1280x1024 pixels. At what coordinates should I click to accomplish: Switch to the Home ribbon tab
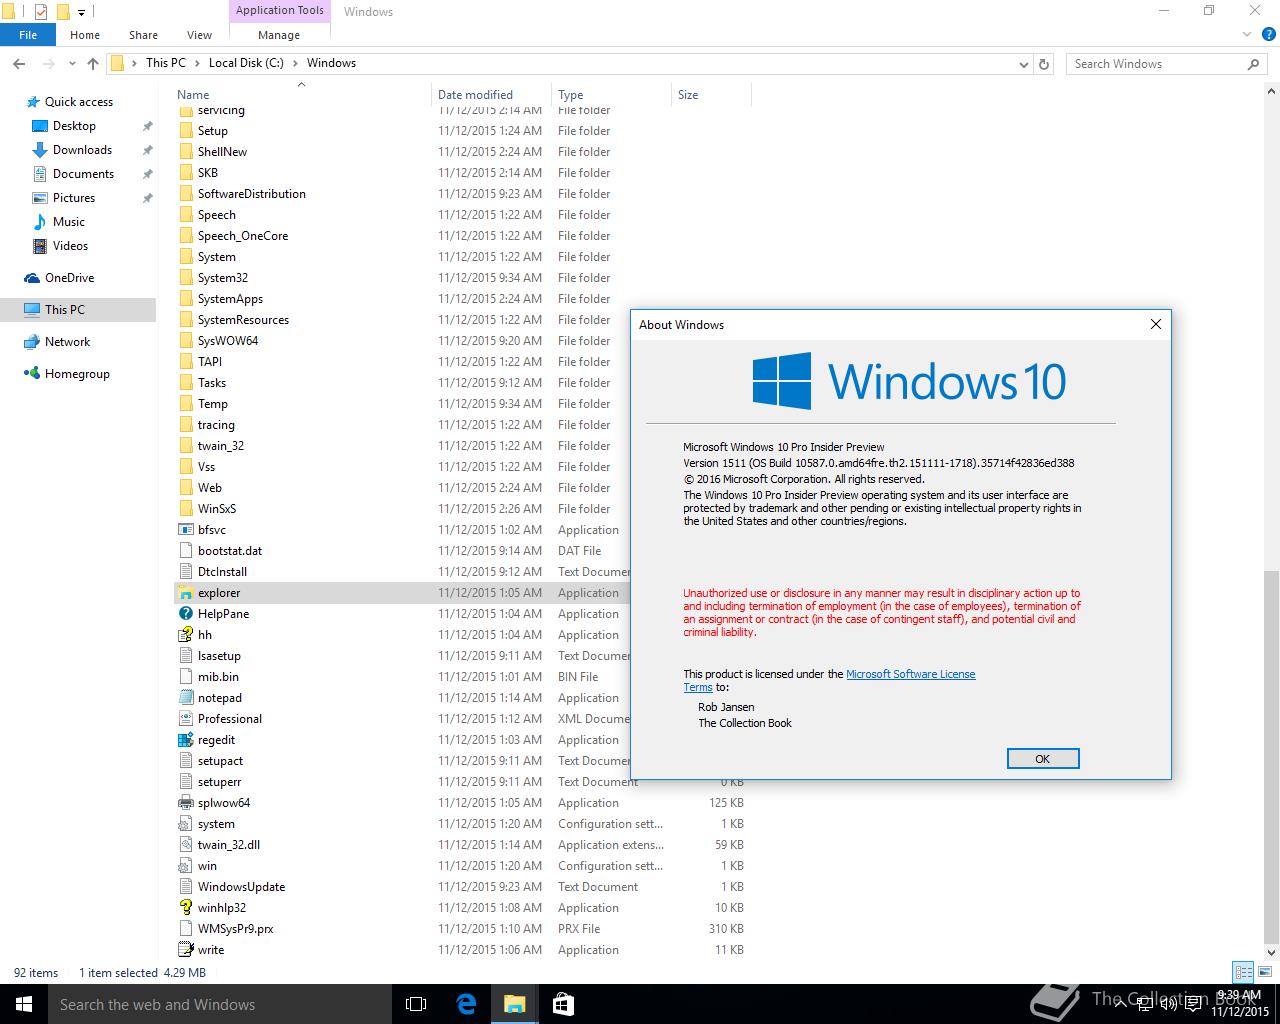85,35
